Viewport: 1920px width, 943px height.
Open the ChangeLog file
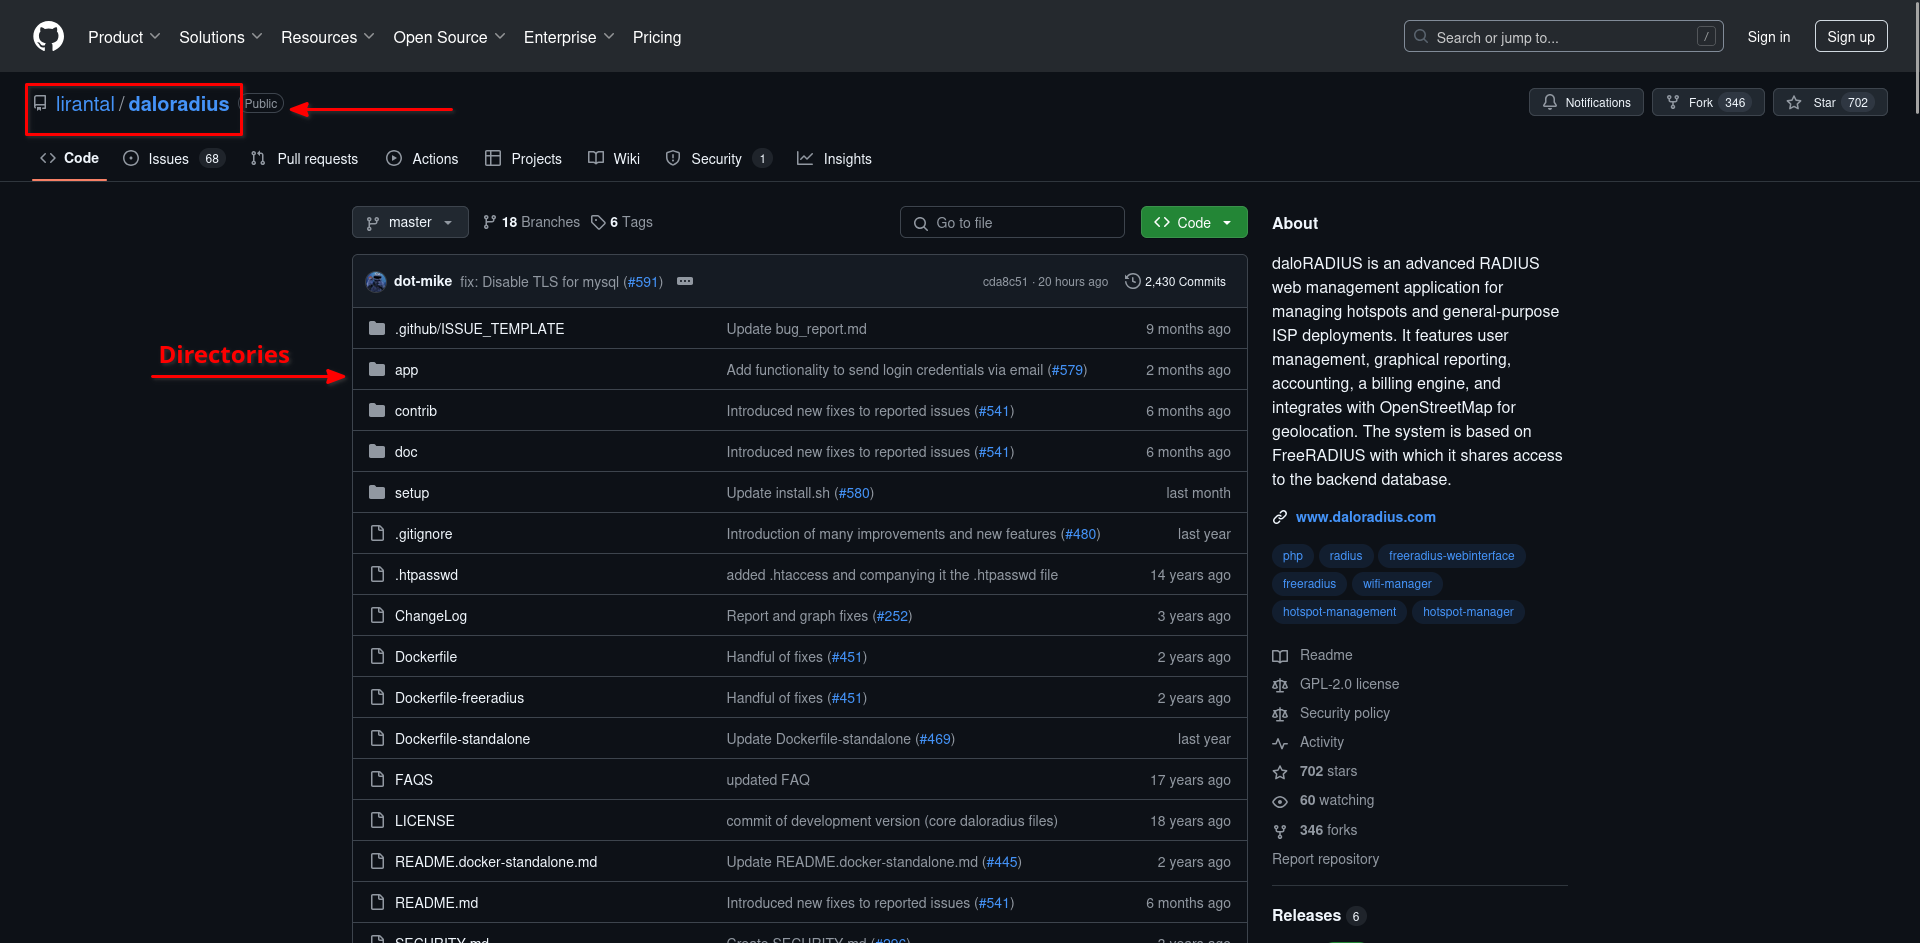pyautogui.click(x=431, y=616)
